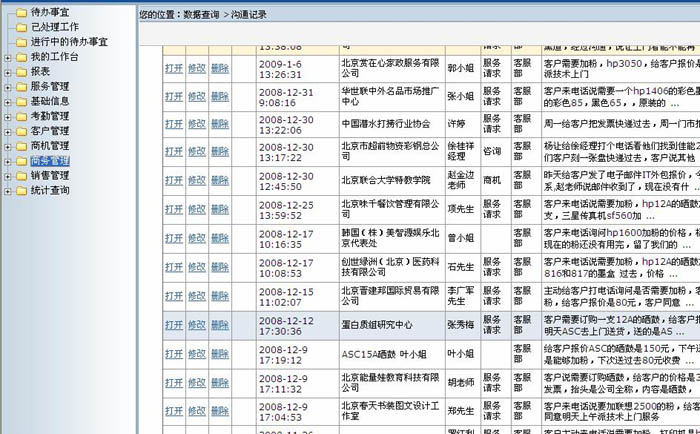The height and width of the screenshot is (434, 700).
Task: Click 删除 for 中国潜水打捞行业协会 record
Action: tap(219, 124)
